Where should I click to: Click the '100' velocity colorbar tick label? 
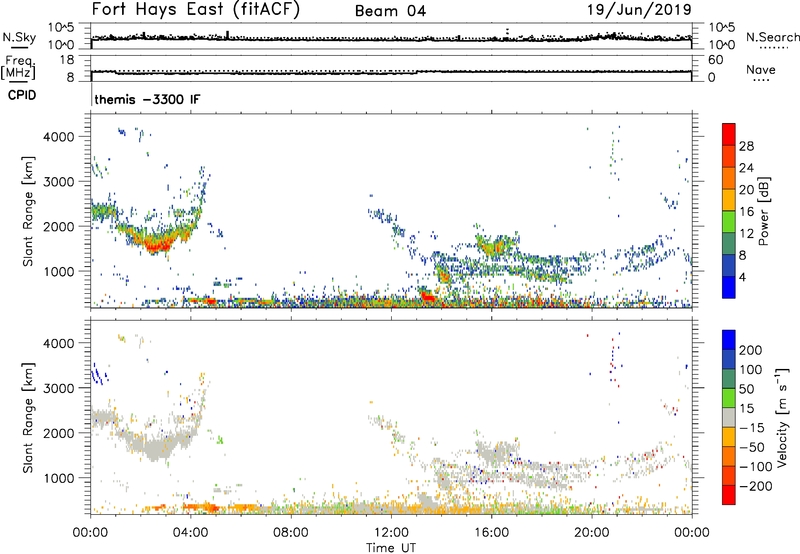click(x=751, y=369)
